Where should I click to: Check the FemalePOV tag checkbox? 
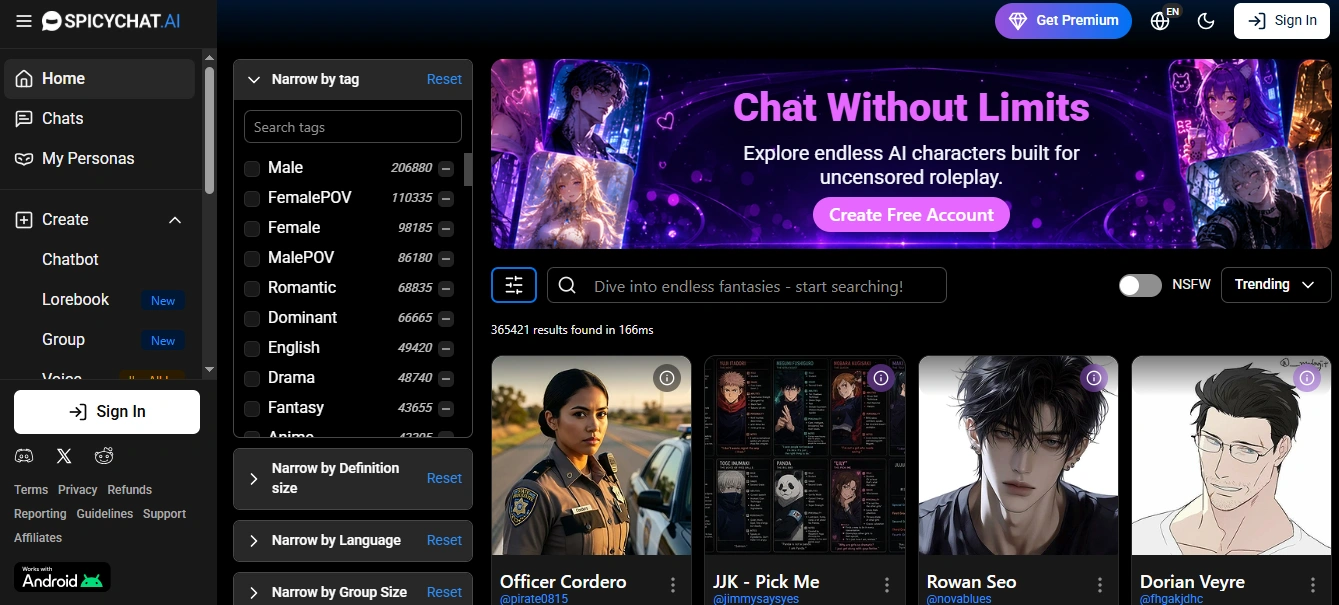click(x=252, y=198)
